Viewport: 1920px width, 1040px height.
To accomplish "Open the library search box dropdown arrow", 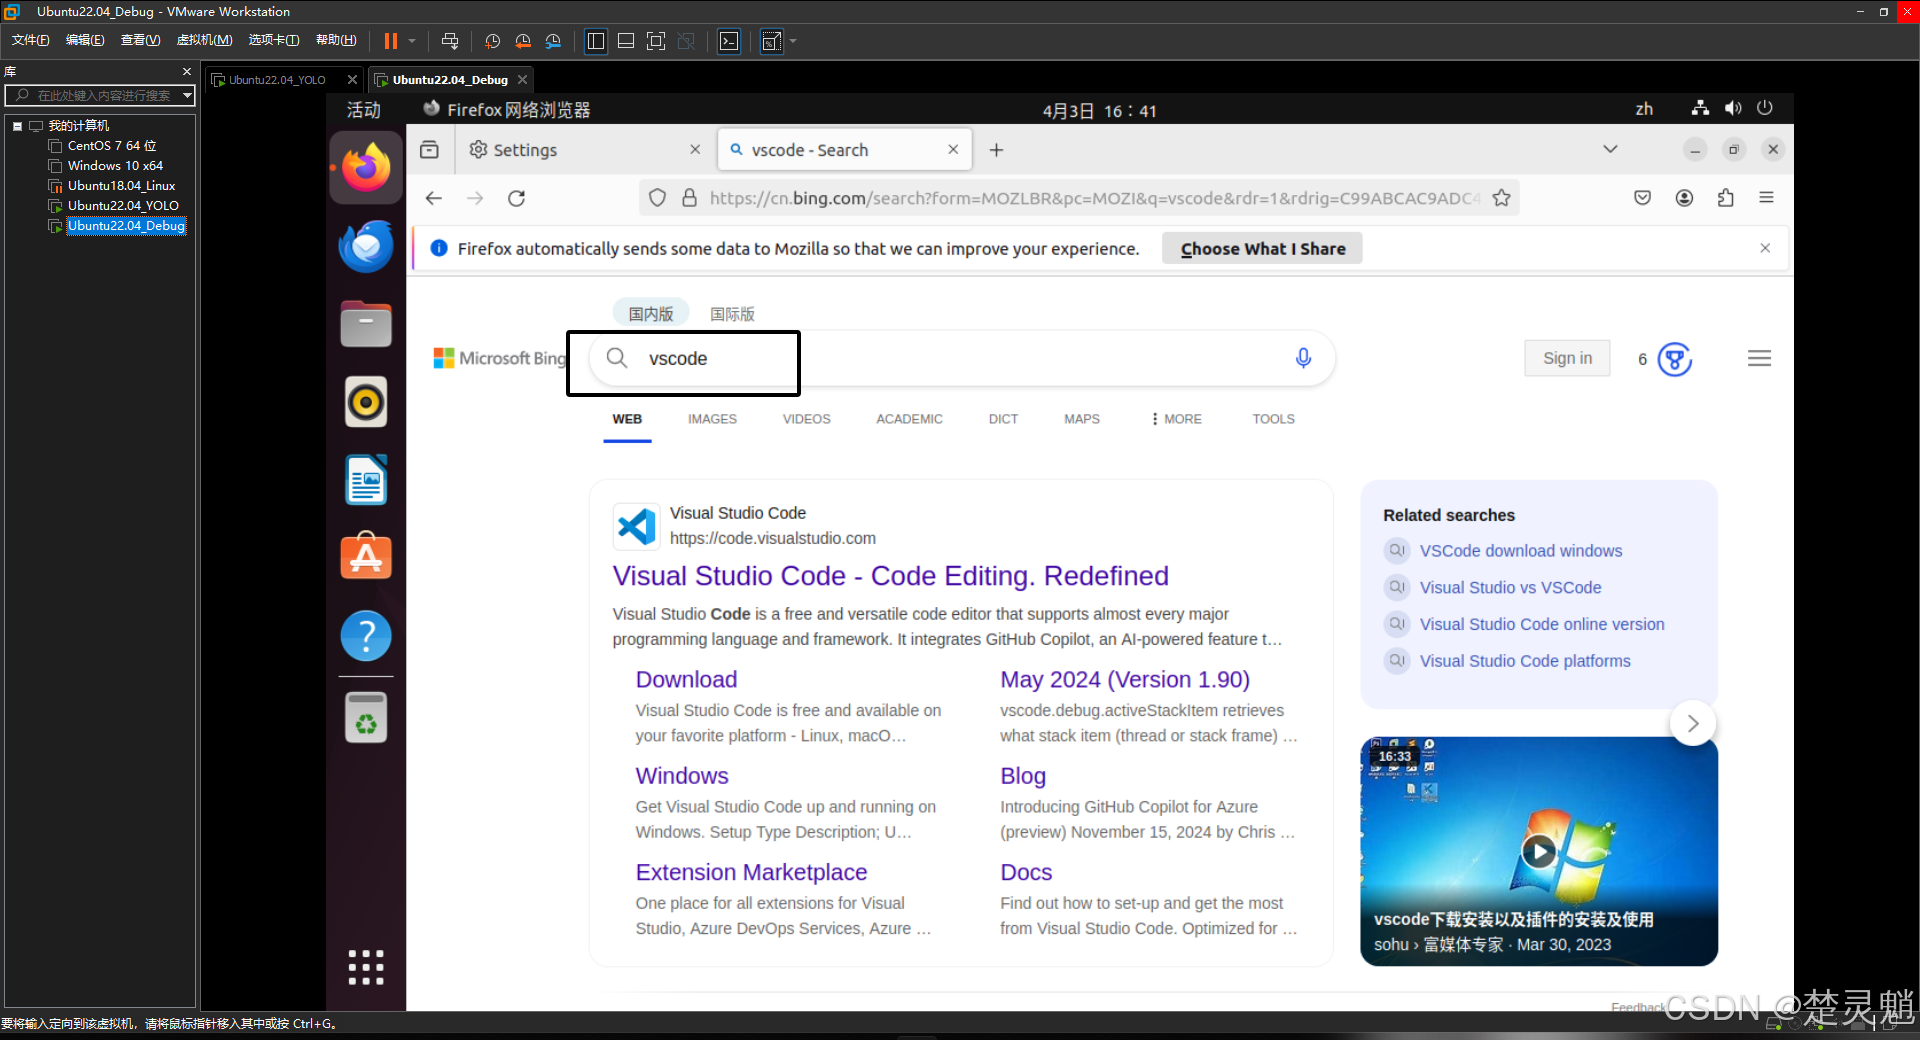I will (187, 95).
